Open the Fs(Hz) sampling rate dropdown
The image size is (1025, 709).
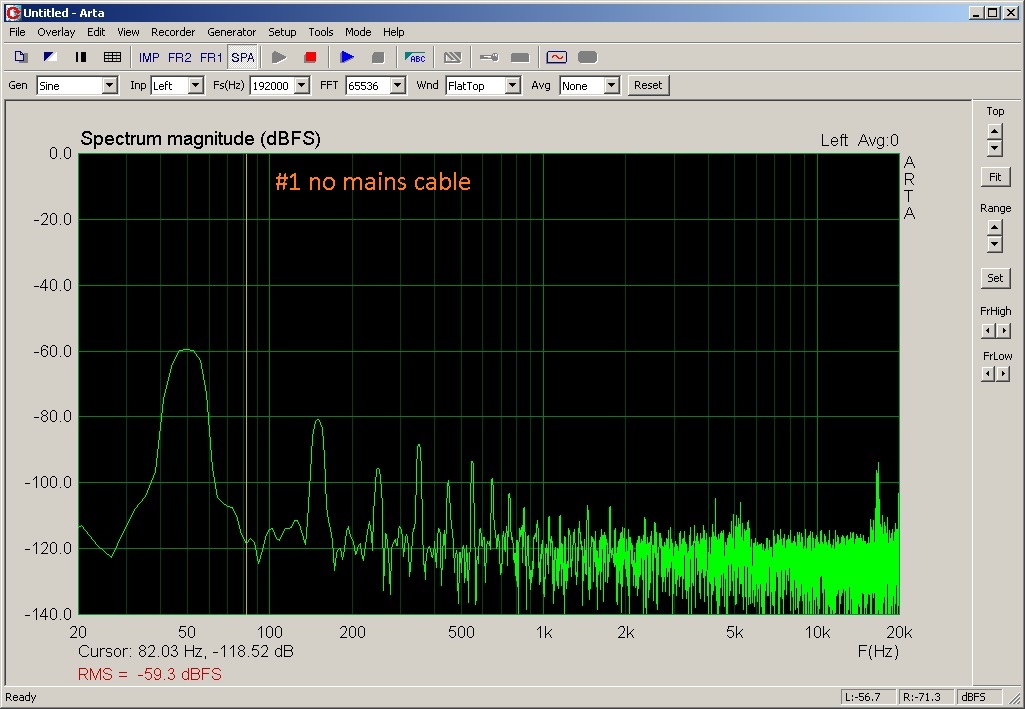pos(301,86)
